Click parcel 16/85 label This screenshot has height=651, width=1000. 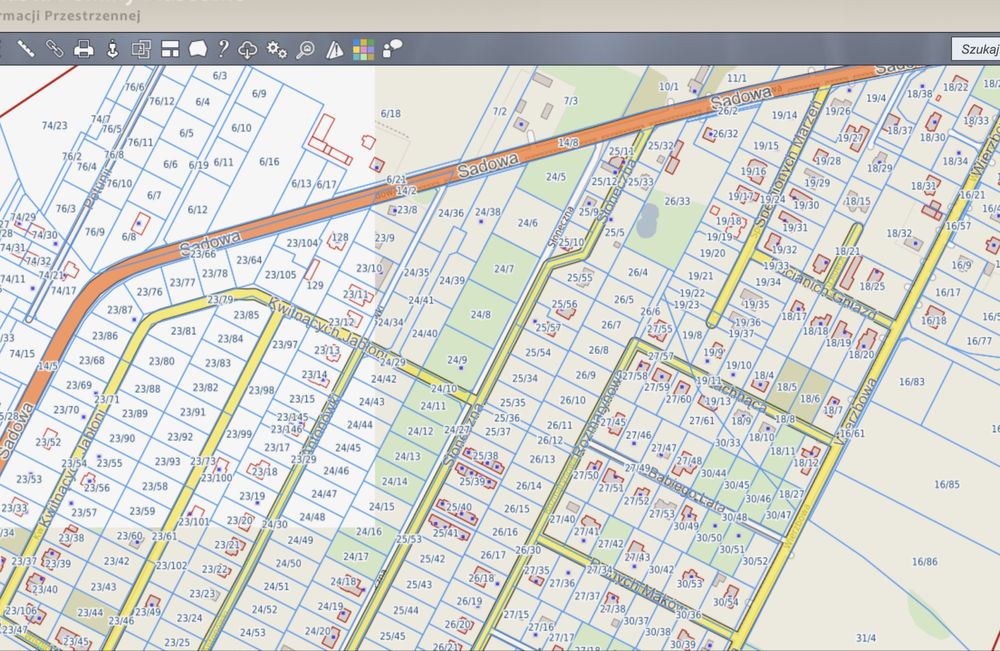(947, 484)
